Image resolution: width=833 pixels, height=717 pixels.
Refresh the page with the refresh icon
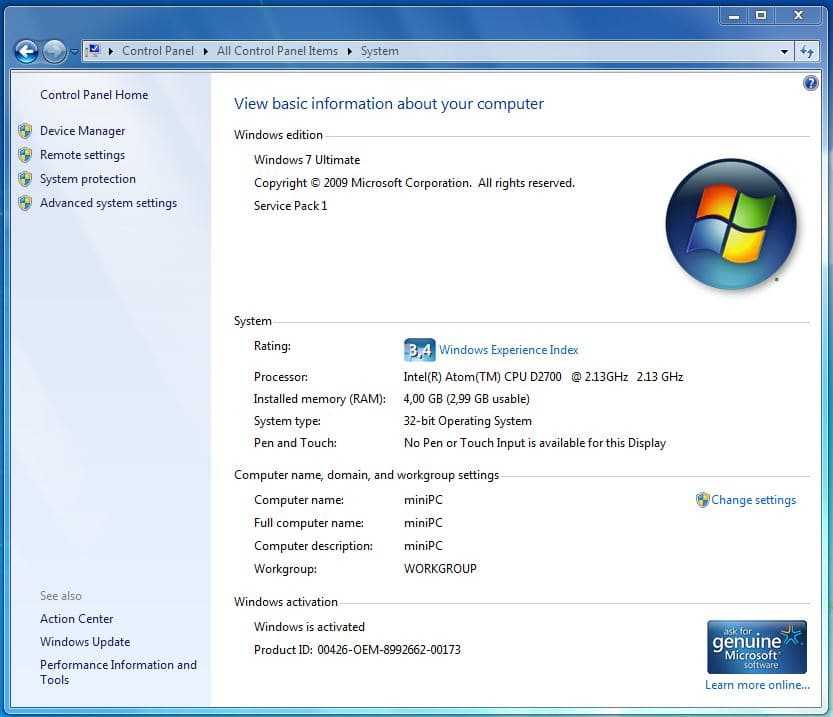[807, 52]
